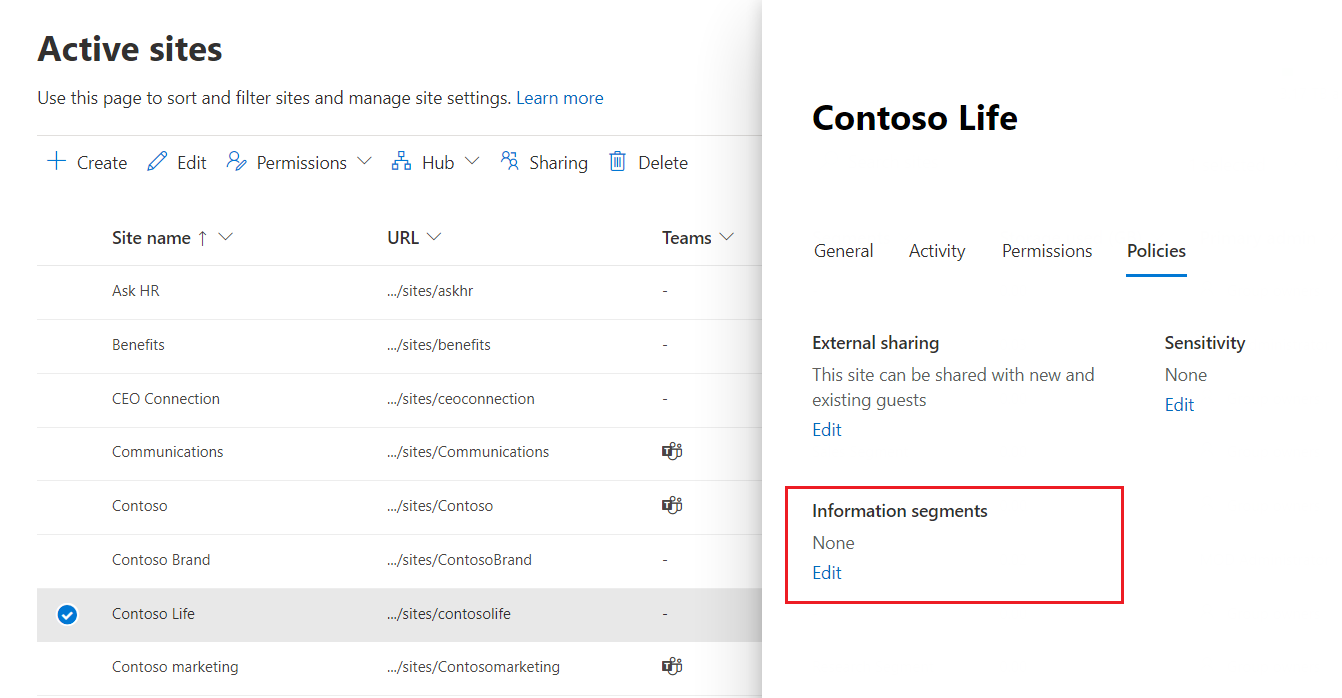Click the Hub network icon
This screenshot has width=1342, height=698.
pyautogui.click(x=401, y=162)
